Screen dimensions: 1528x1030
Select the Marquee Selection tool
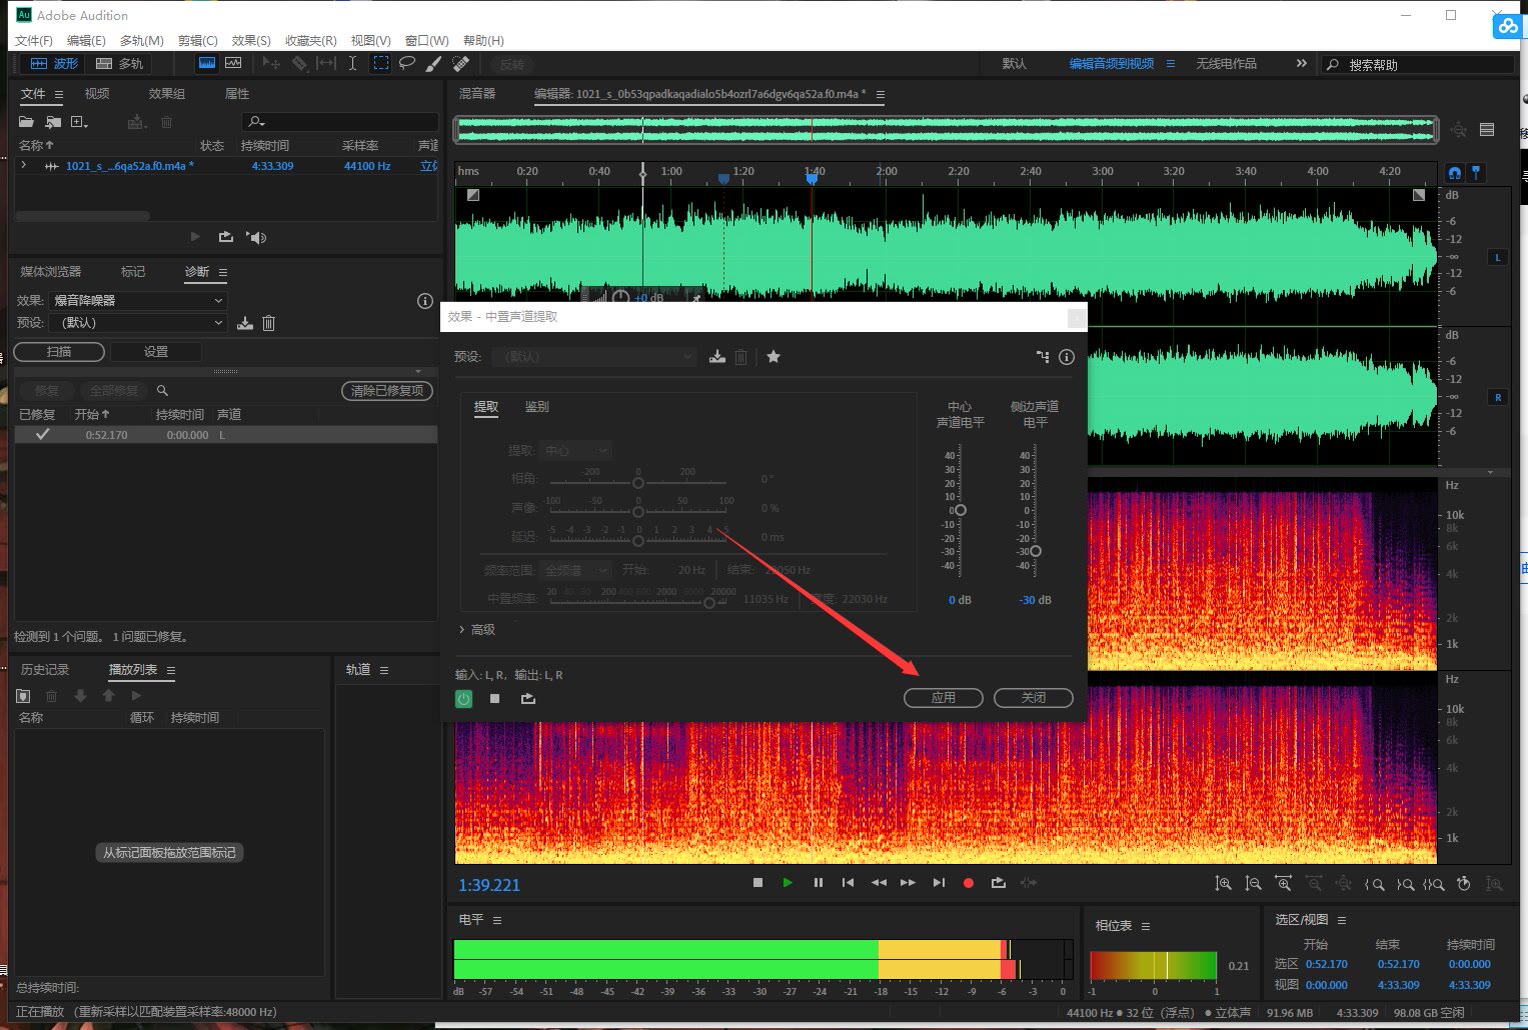pos(381,63)
